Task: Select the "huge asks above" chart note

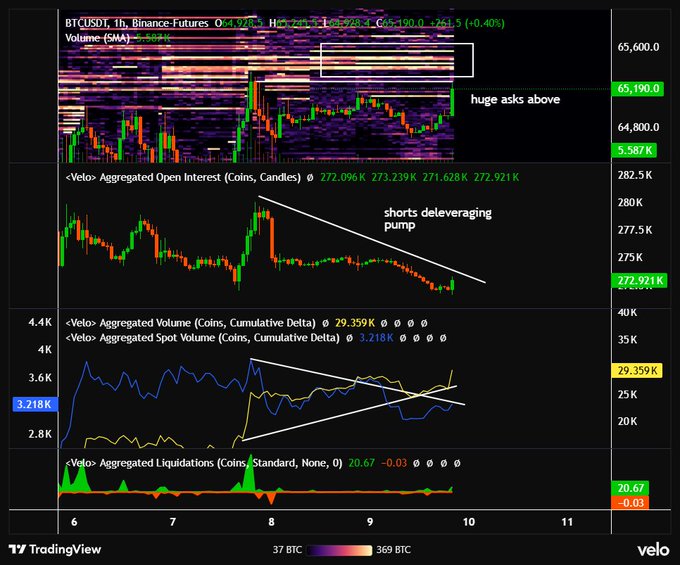Action: coord(515,100)
